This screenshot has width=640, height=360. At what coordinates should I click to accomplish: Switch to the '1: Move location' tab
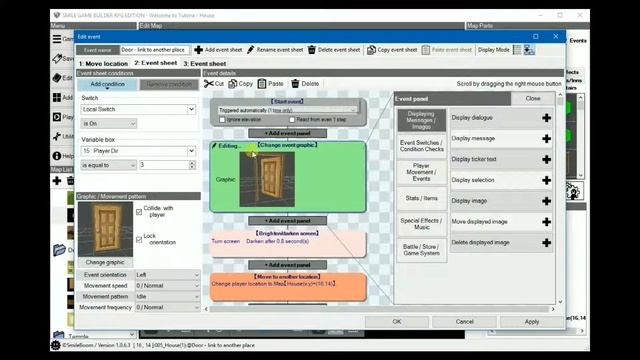click(x=103, y=64)
